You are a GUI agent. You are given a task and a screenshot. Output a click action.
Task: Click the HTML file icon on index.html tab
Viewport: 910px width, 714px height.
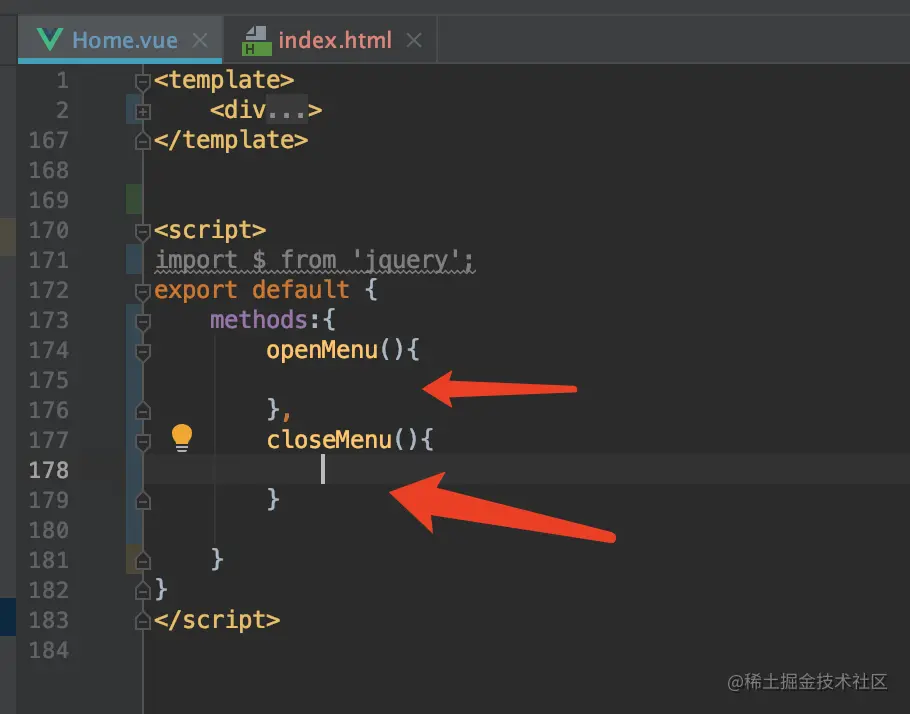257,41
